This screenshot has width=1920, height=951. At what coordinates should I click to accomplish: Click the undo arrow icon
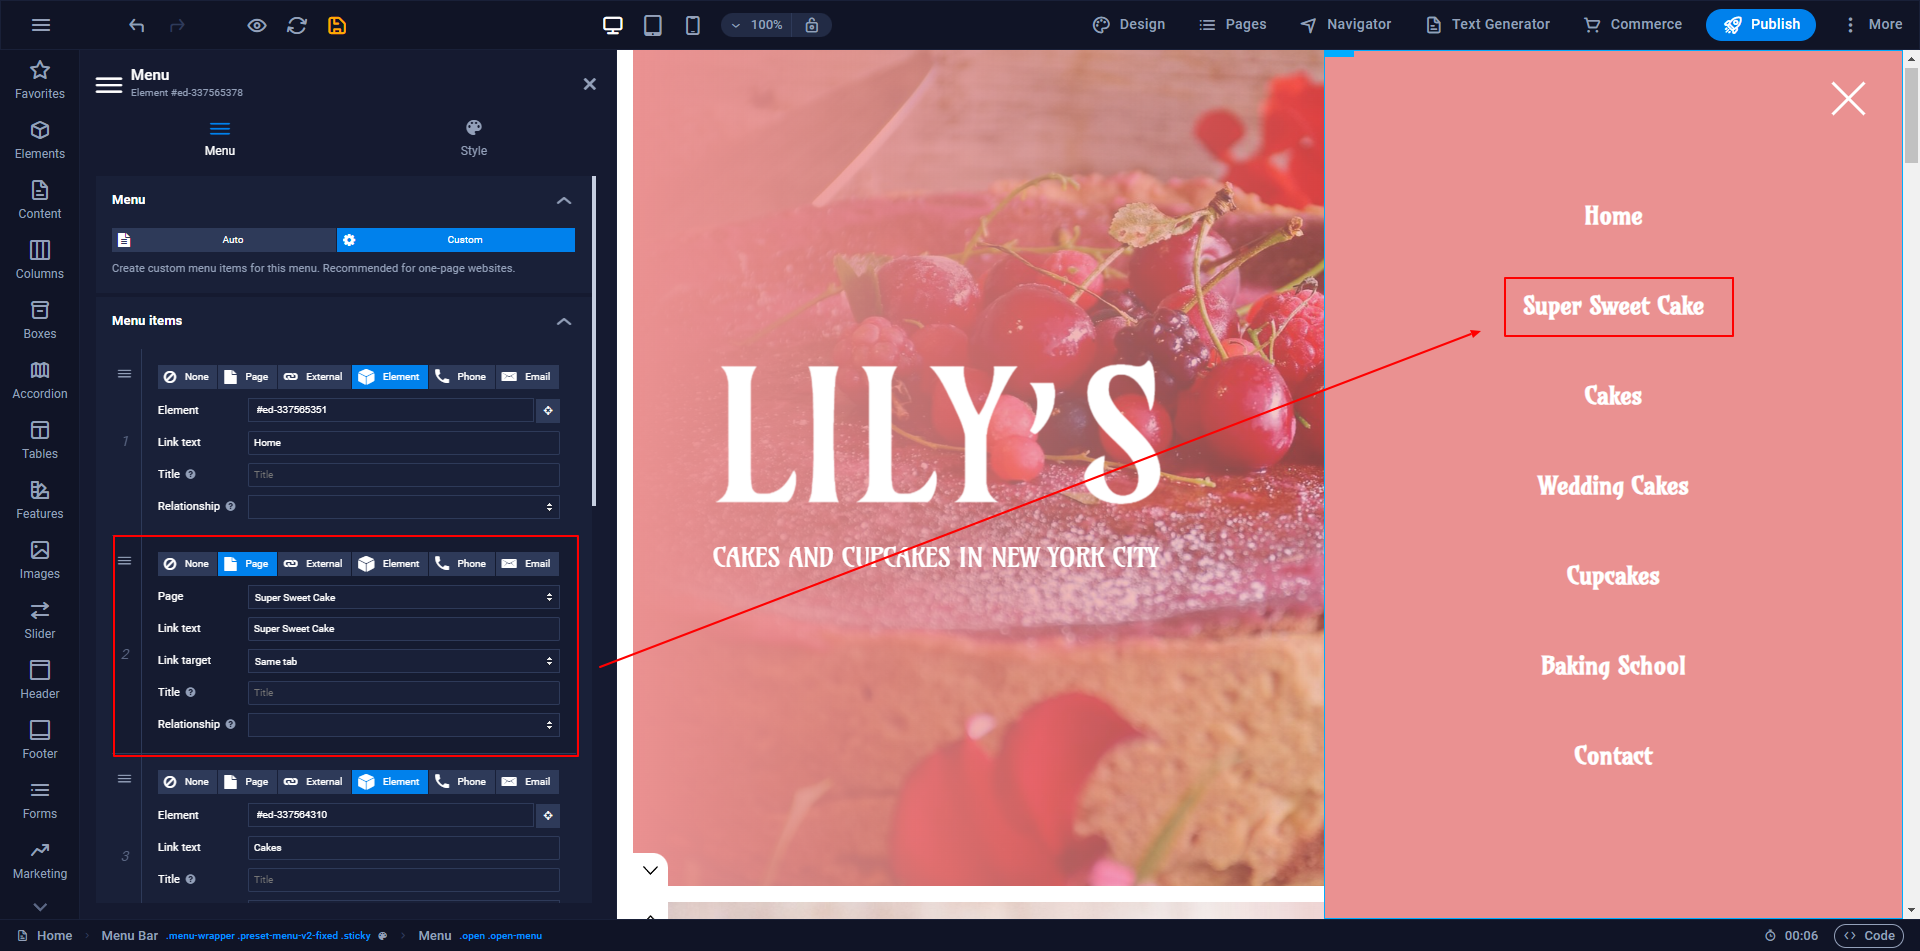click(x=137, y=25)
